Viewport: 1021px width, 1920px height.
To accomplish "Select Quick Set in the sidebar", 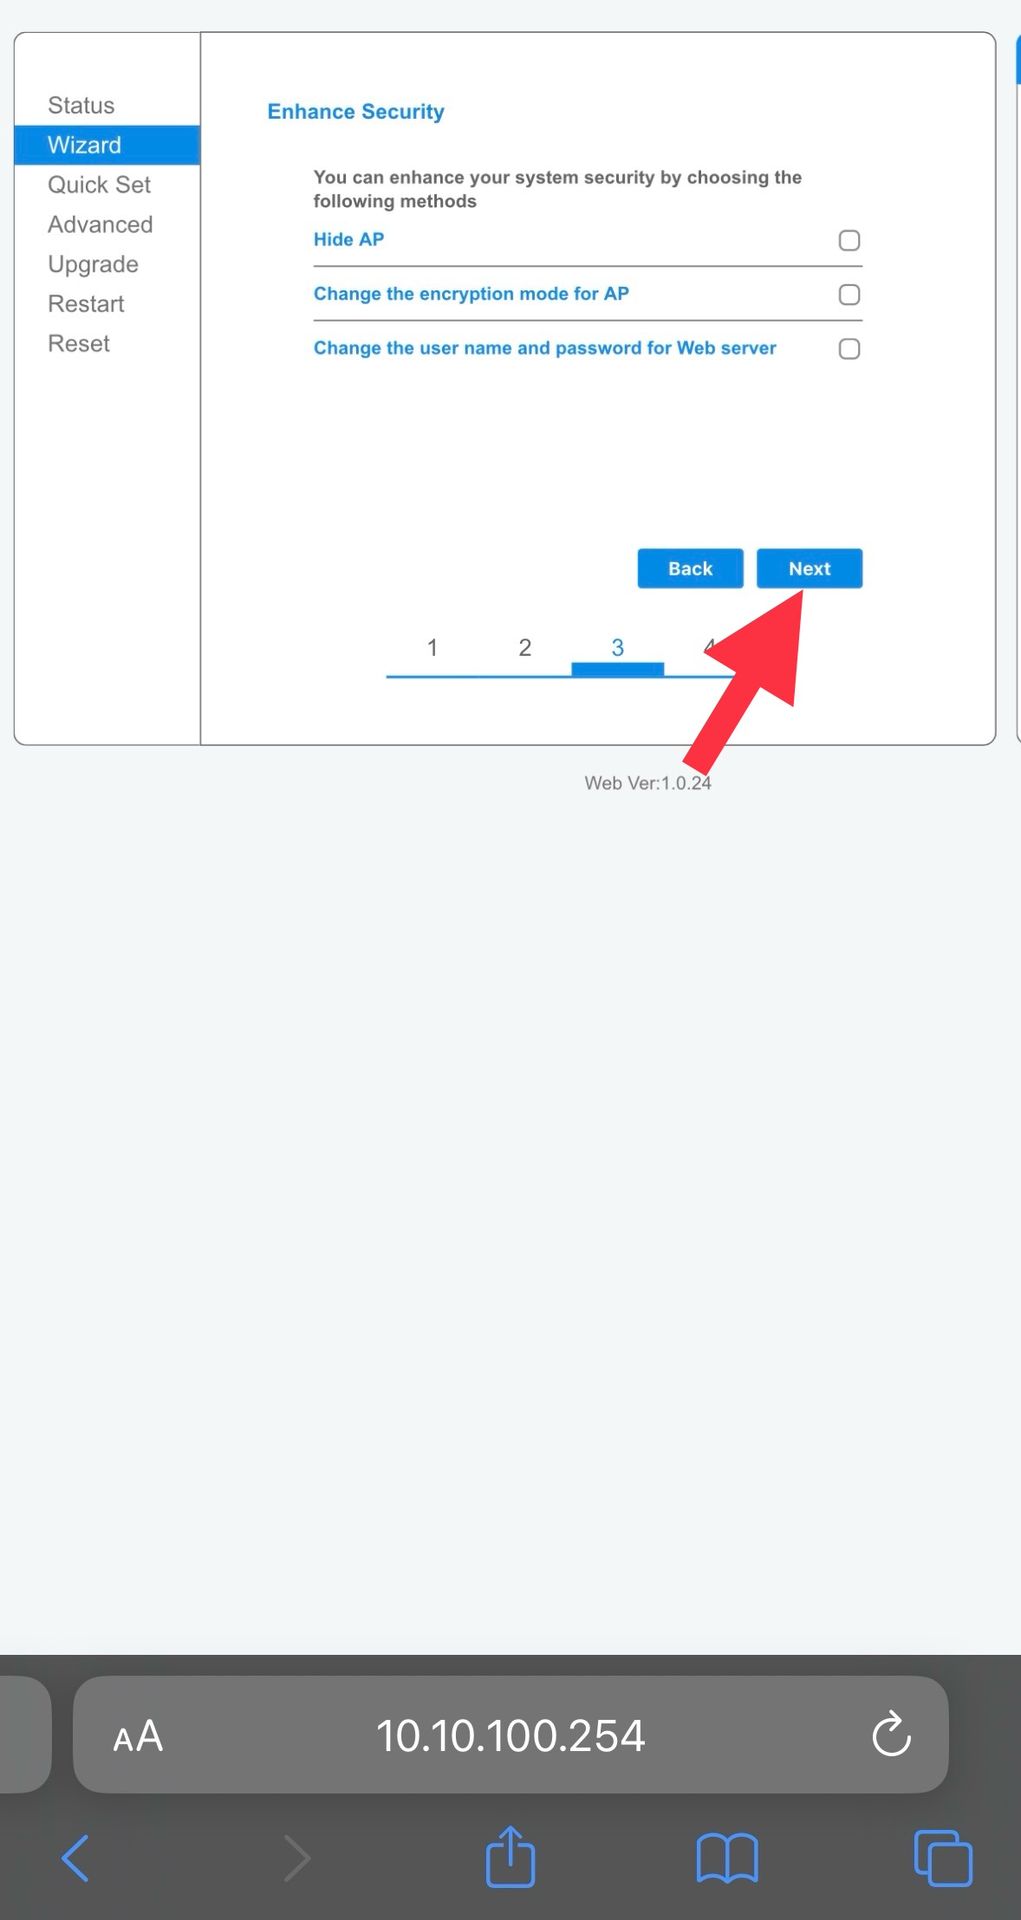I will click(x=99, y=185).
